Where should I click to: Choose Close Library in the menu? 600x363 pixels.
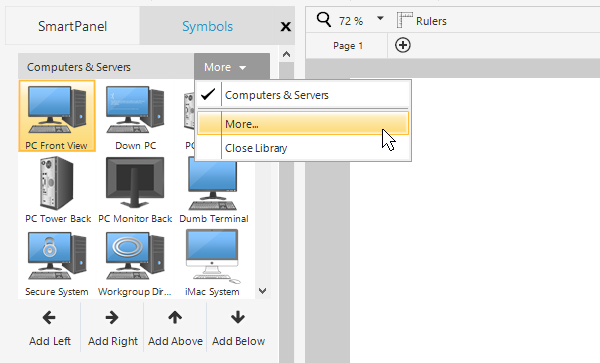pos(303,148)
